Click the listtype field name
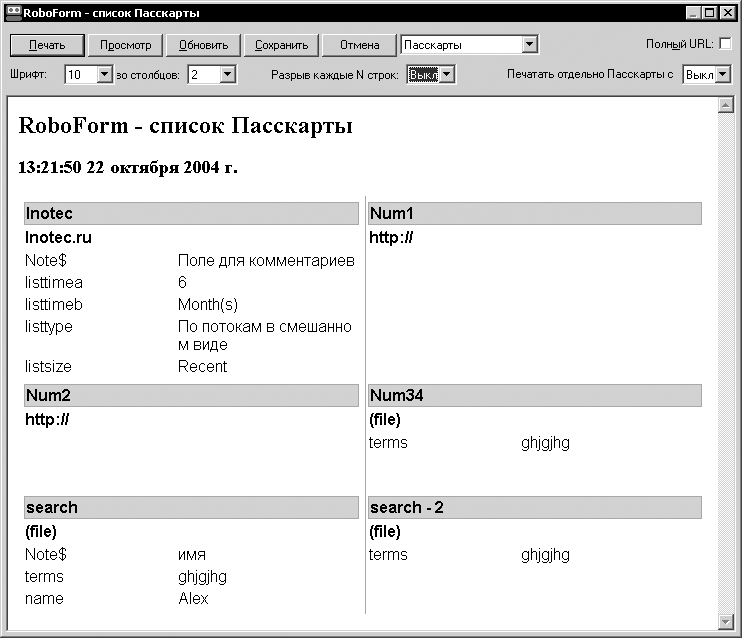Image resolution: width=742 pixels, height=638 pixels. 48,327
